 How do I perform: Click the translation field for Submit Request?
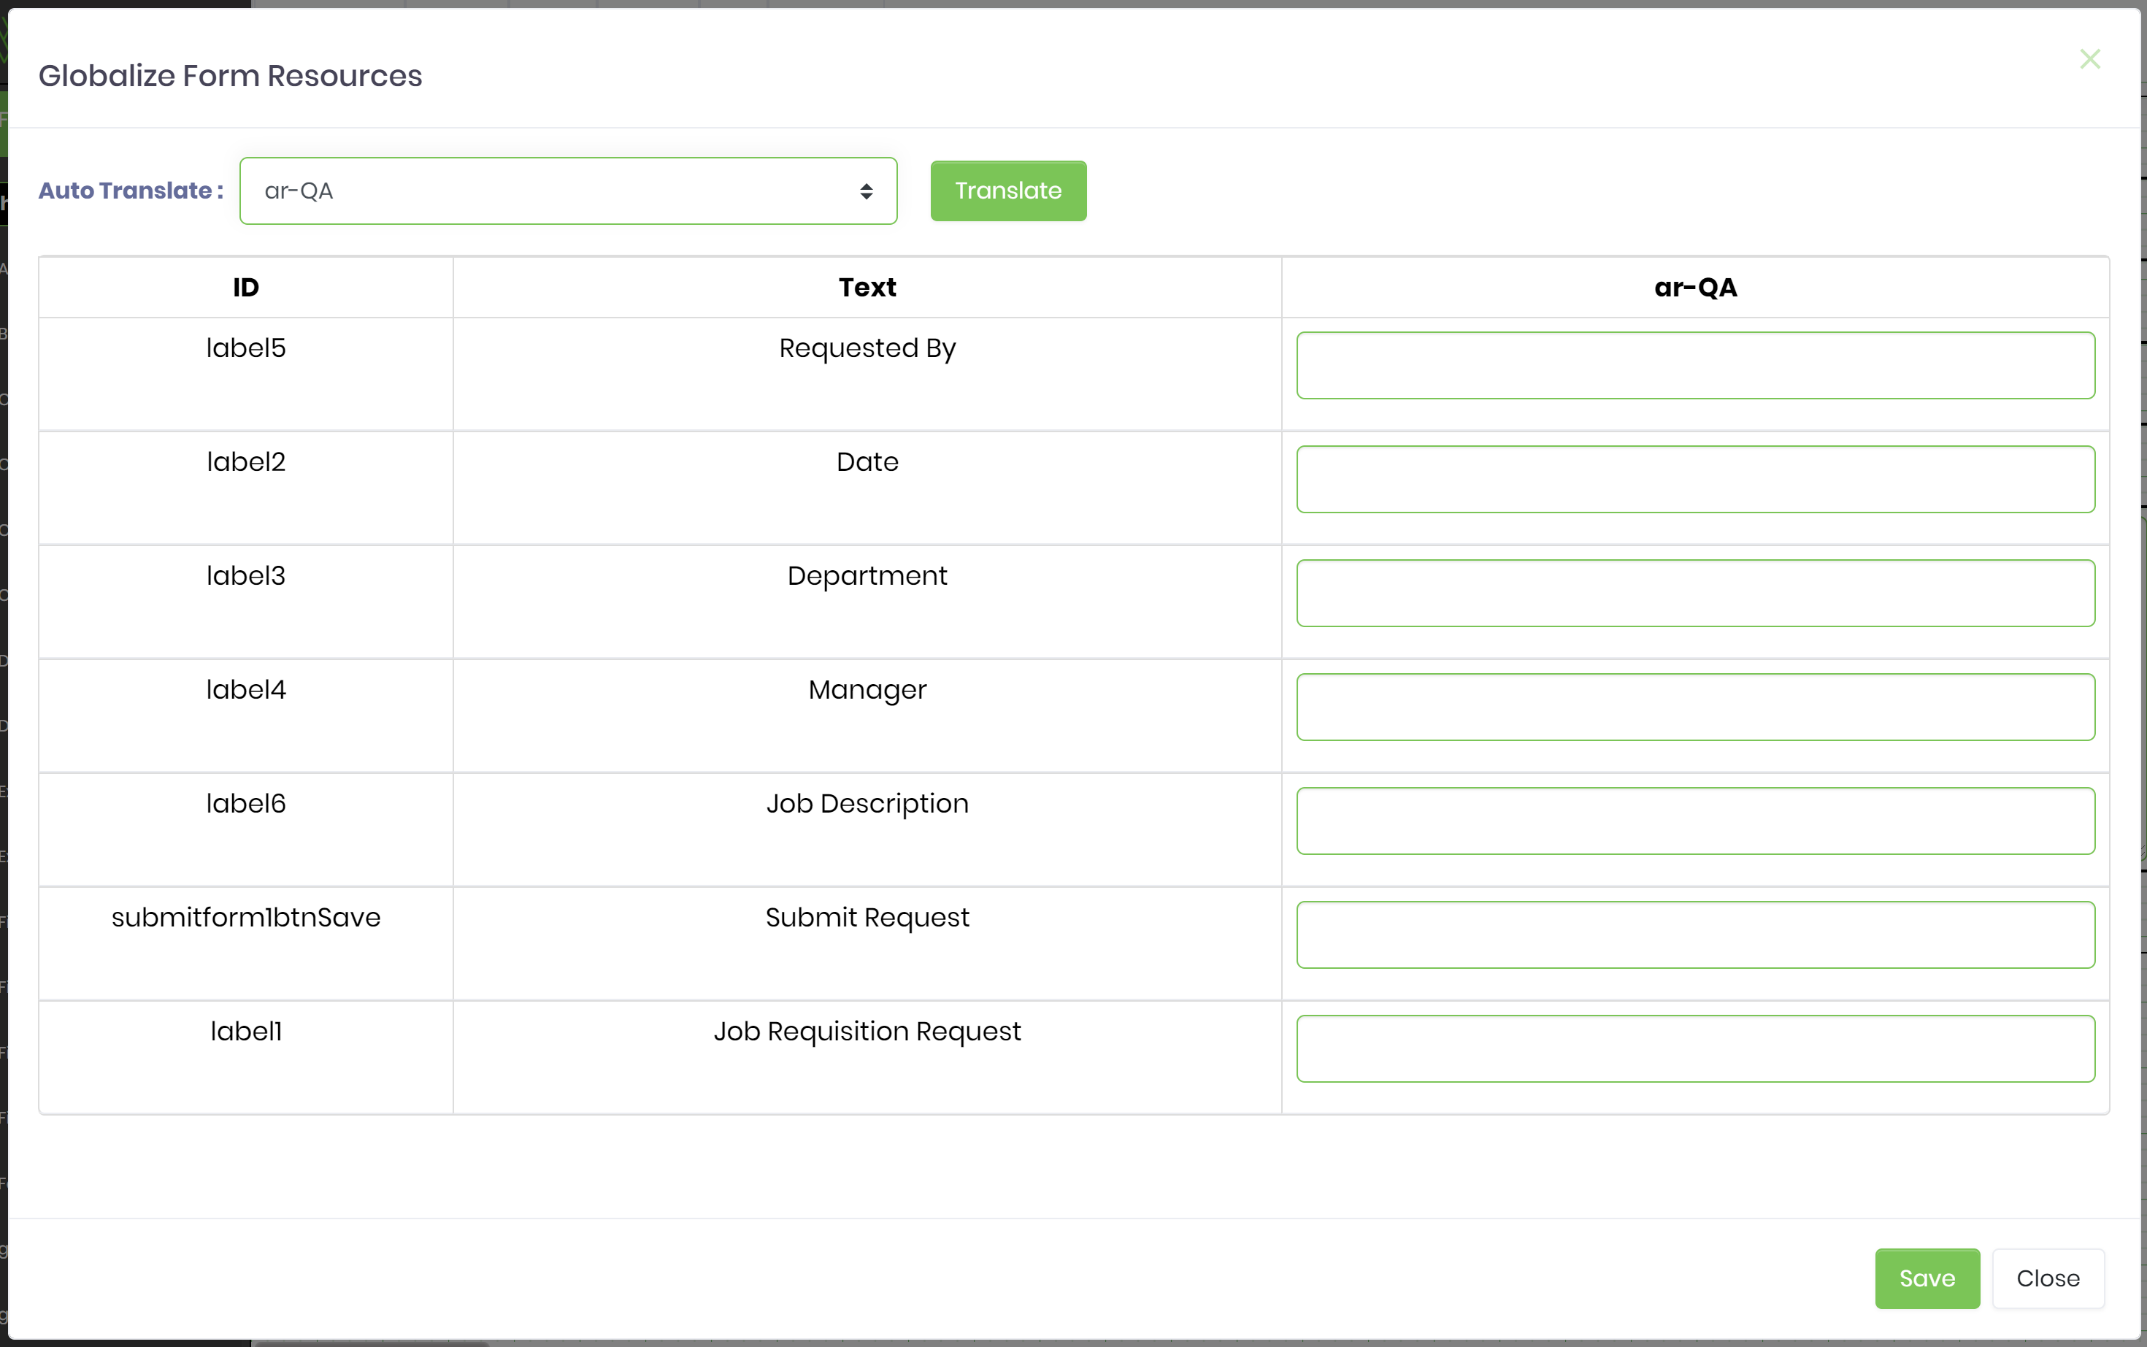pos(1695,935)
